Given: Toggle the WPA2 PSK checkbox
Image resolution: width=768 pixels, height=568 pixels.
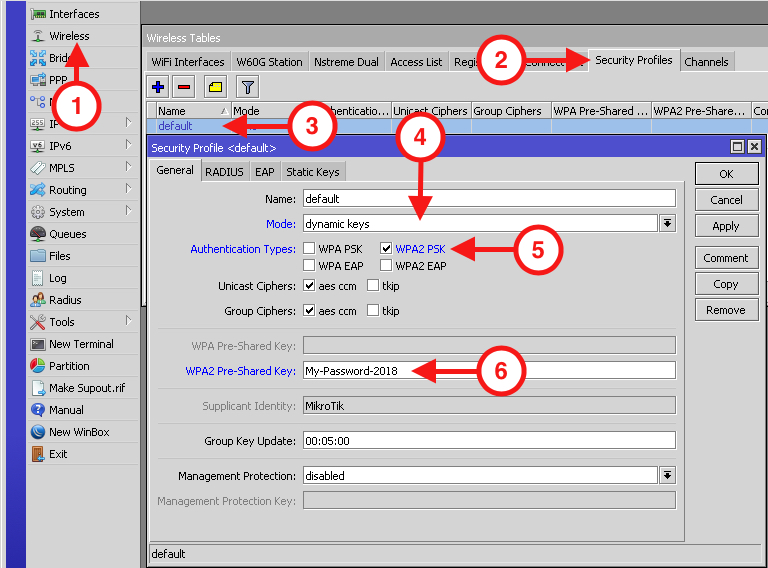Looking at the screenshot, I should coord(386,248).
